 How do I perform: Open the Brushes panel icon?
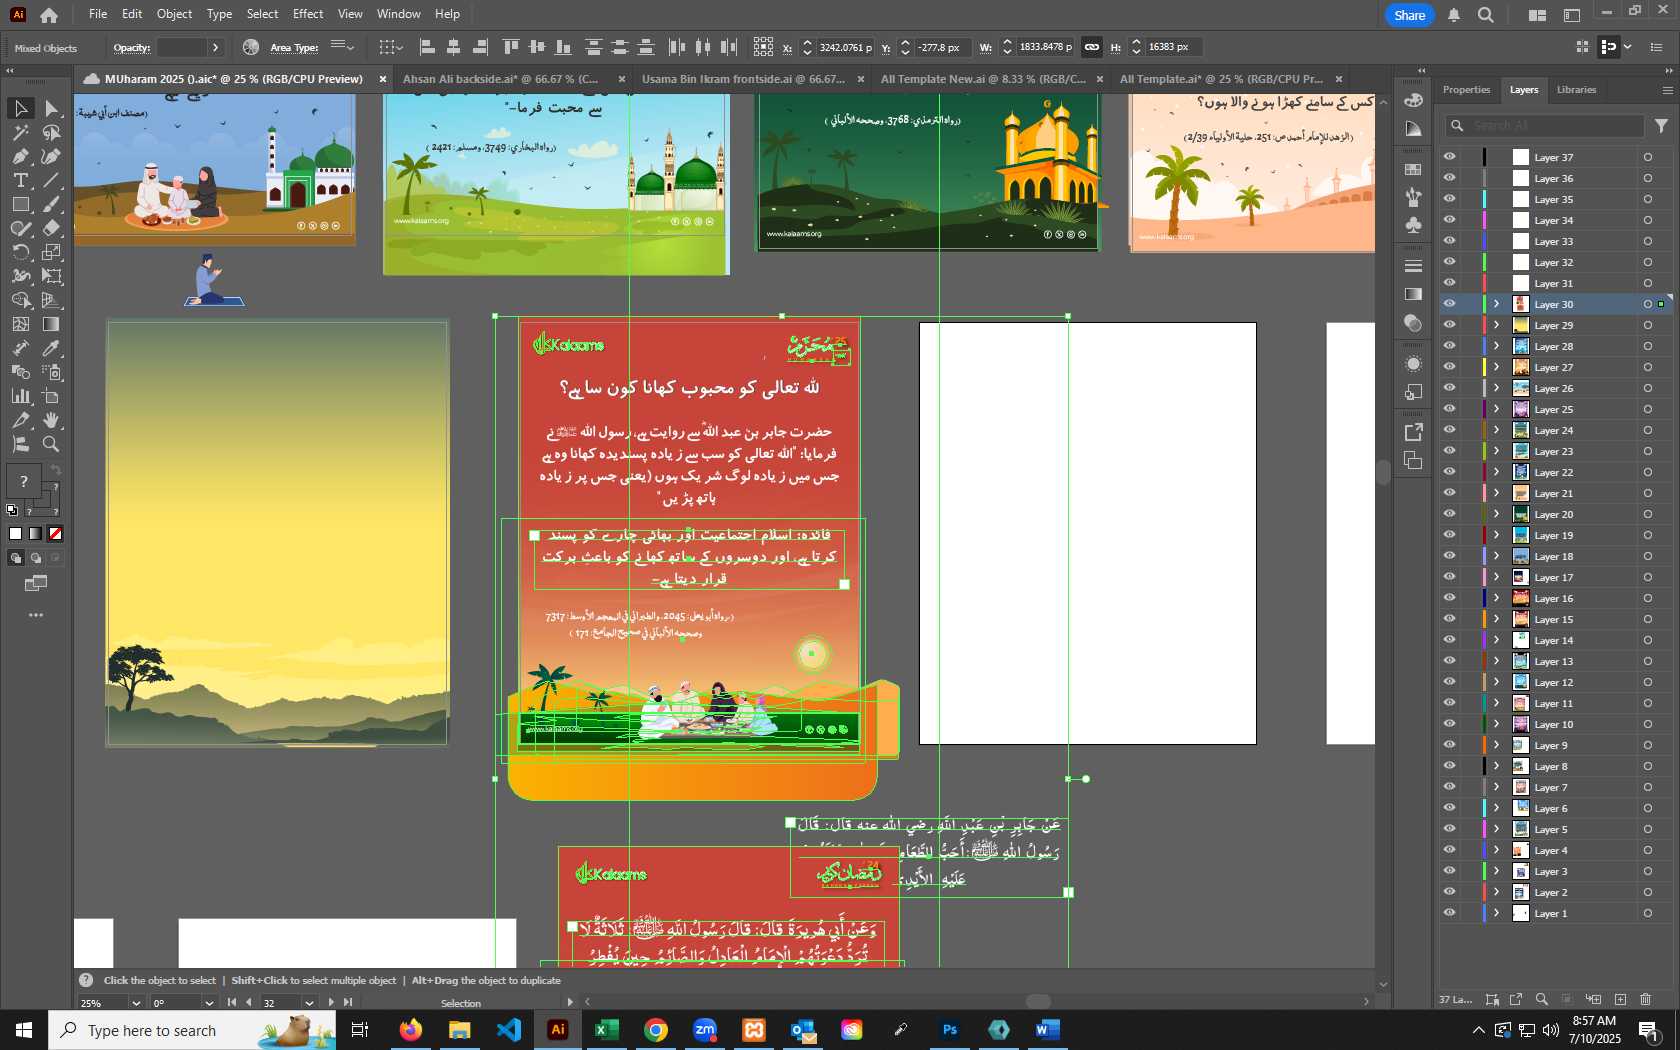pos(1413,197)
